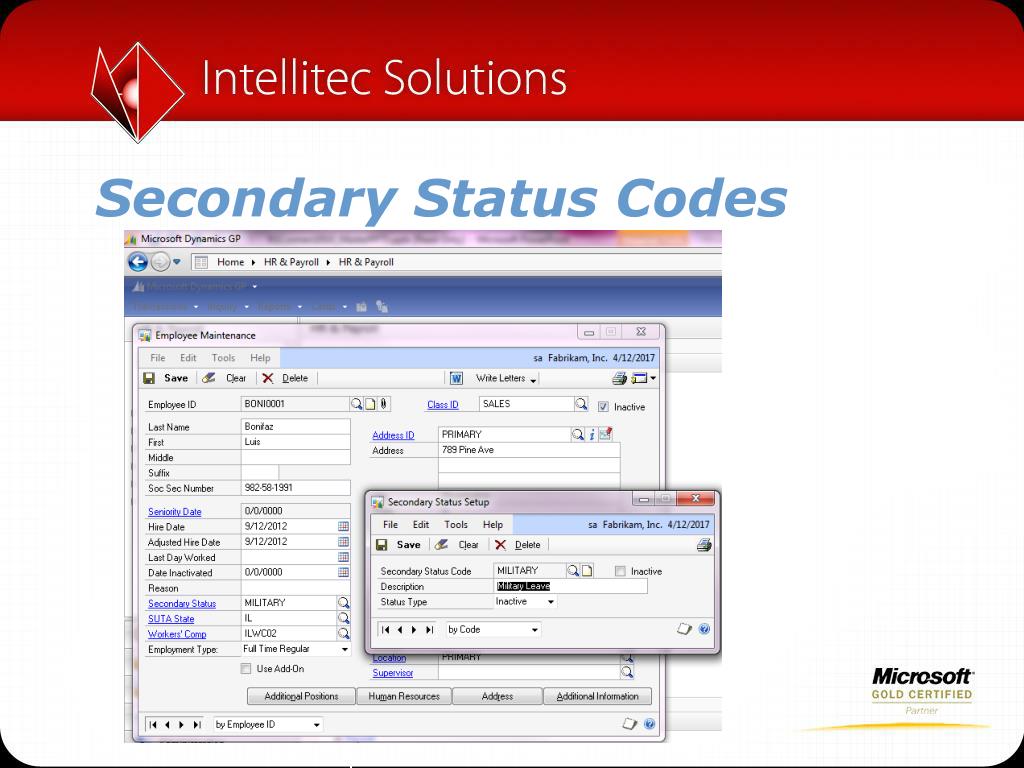Toggle the Inactive checkbox in Employee Maintenance
The width and height of the screenshot is (1024, 768).
(x=603, y=407)
